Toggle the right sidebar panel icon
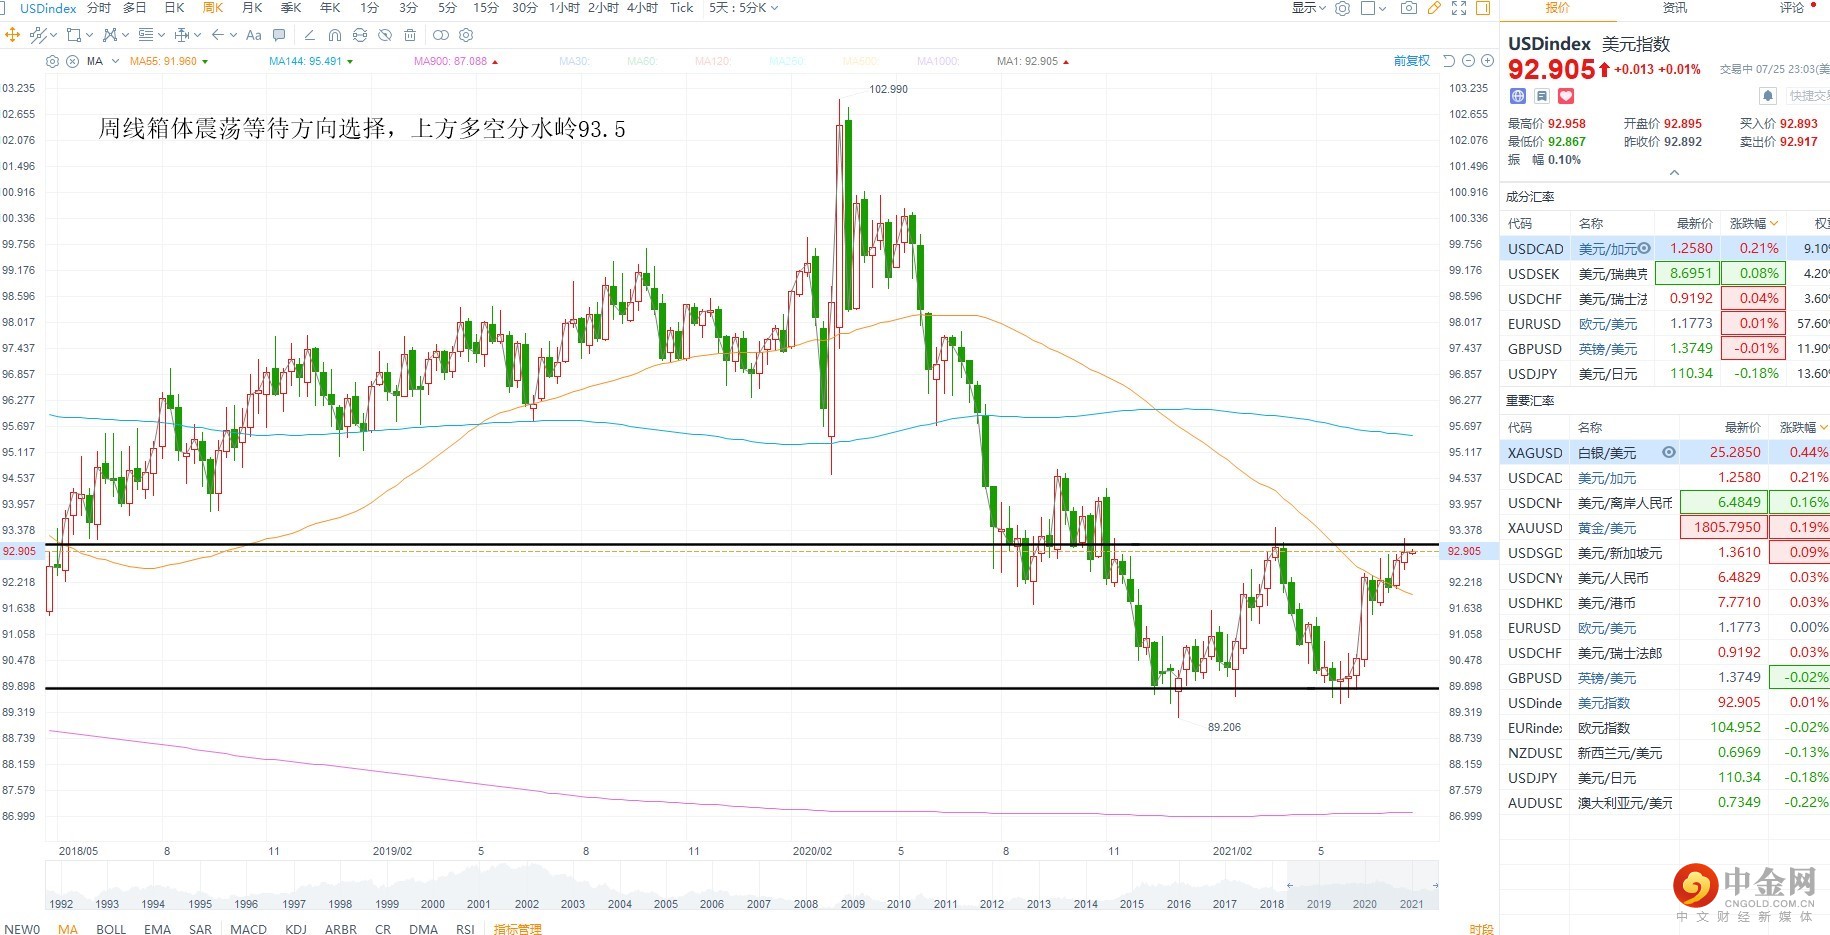1830x935 pixels. tap(1483, 8)
